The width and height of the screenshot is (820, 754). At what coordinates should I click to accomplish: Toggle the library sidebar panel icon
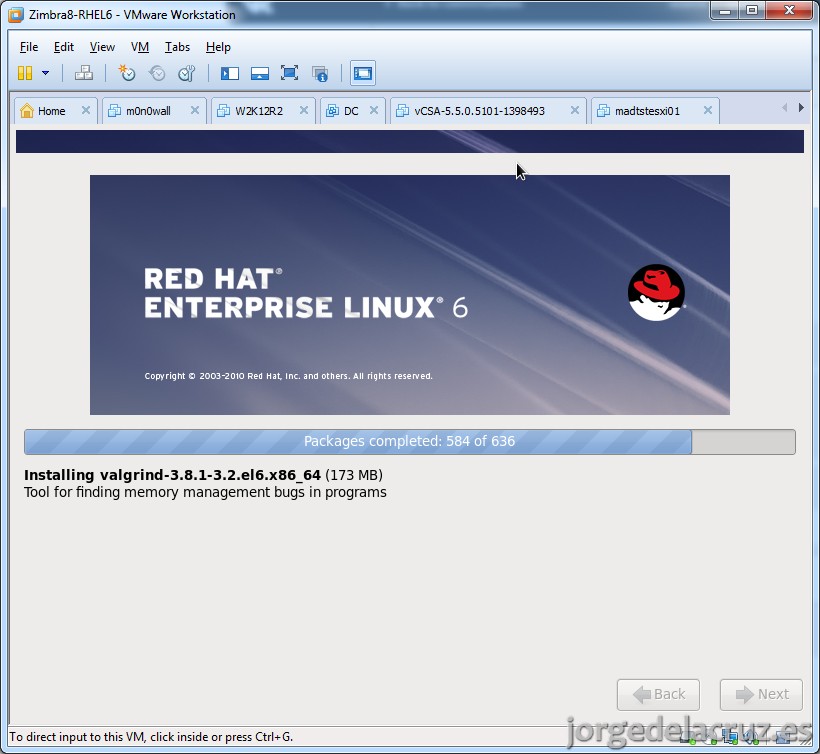[x=230, y=73]
